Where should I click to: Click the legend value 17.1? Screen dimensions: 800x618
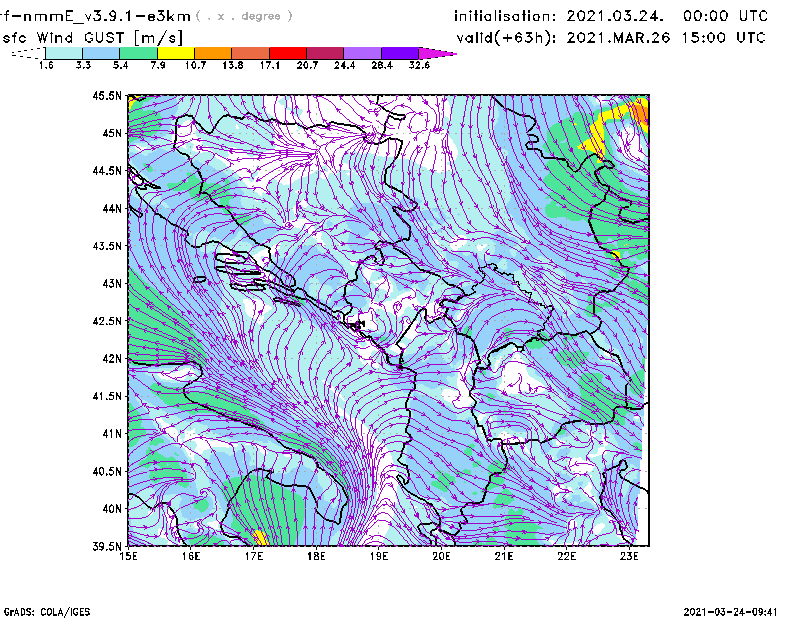point(270,65)
